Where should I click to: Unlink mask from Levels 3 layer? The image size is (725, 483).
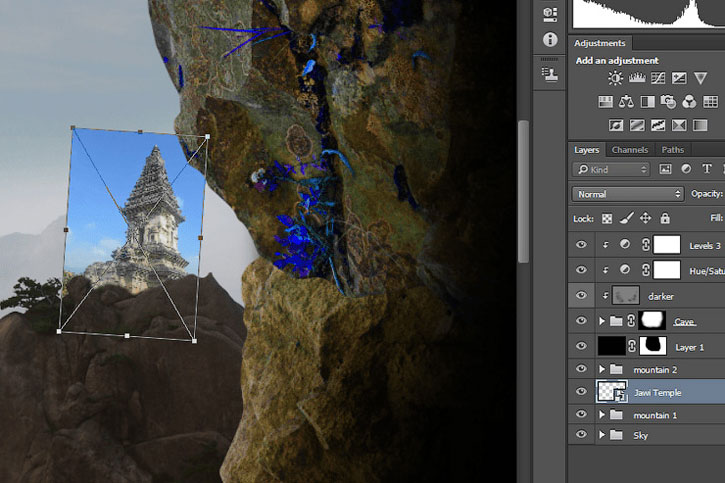pyautogui.click(x=646, y=245)
